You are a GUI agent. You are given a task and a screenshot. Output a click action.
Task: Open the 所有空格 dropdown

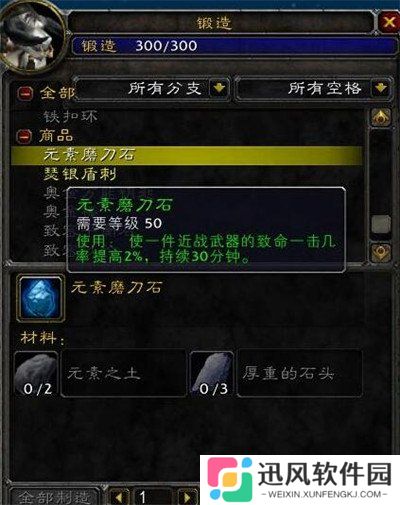(381, 88)
